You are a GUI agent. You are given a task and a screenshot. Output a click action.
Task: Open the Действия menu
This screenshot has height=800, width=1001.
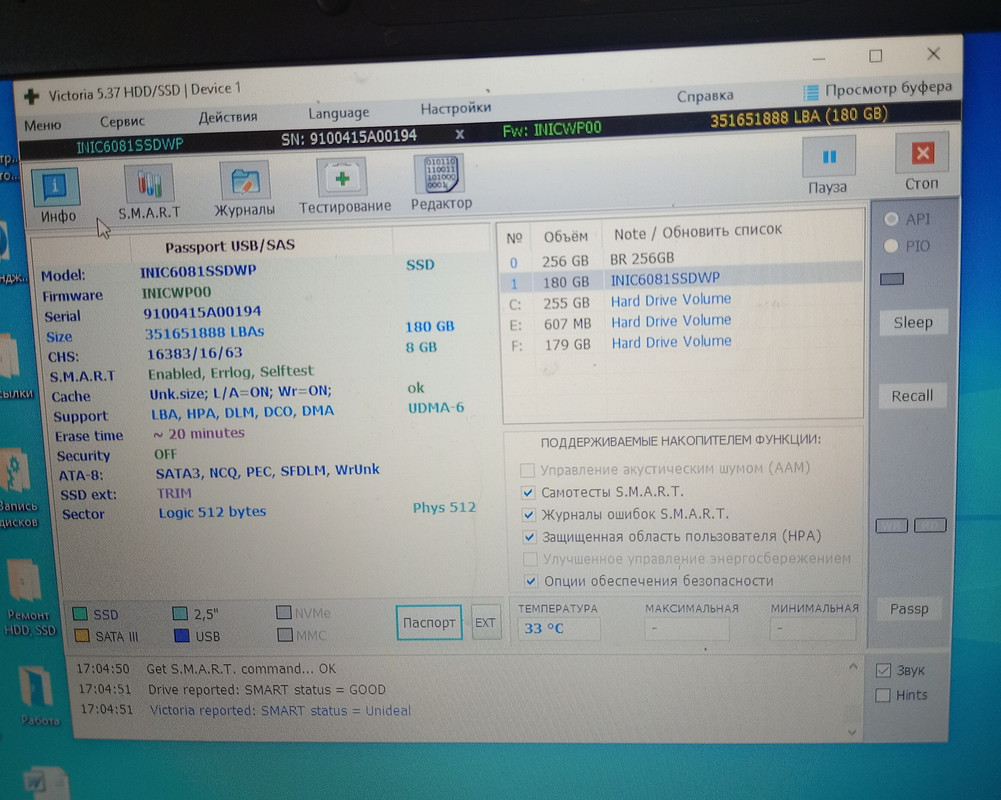(x=227, y=117)
